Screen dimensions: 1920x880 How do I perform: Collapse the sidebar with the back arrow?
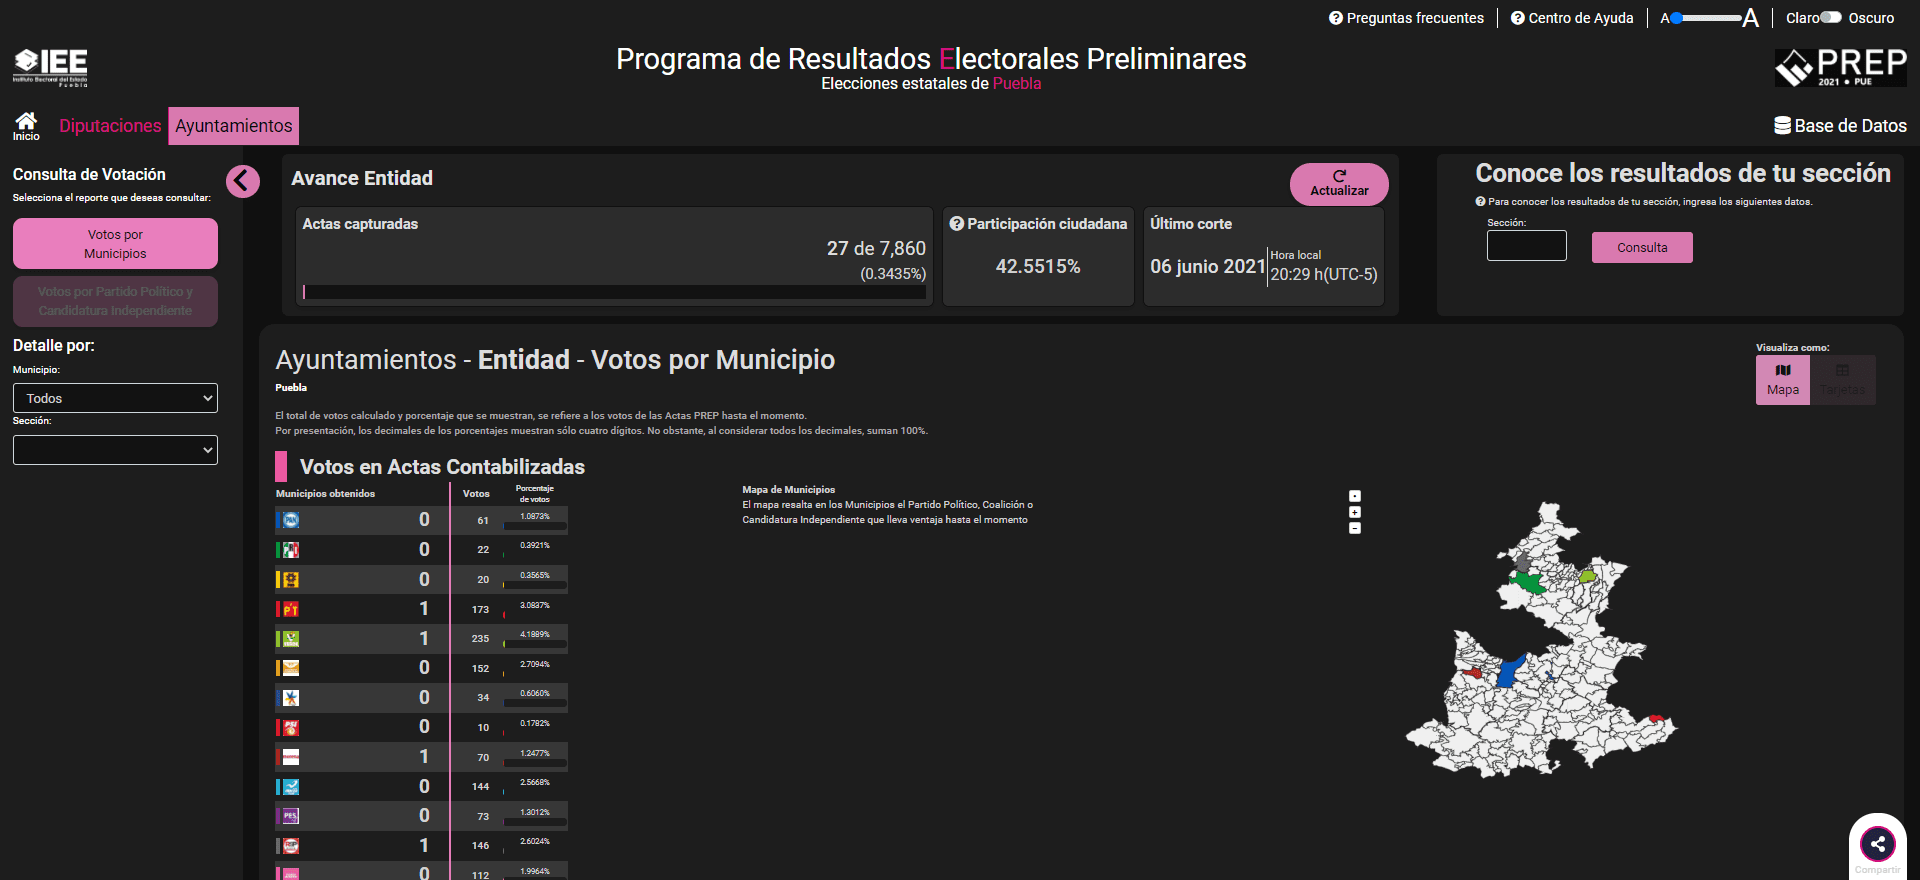click(242, 181)
